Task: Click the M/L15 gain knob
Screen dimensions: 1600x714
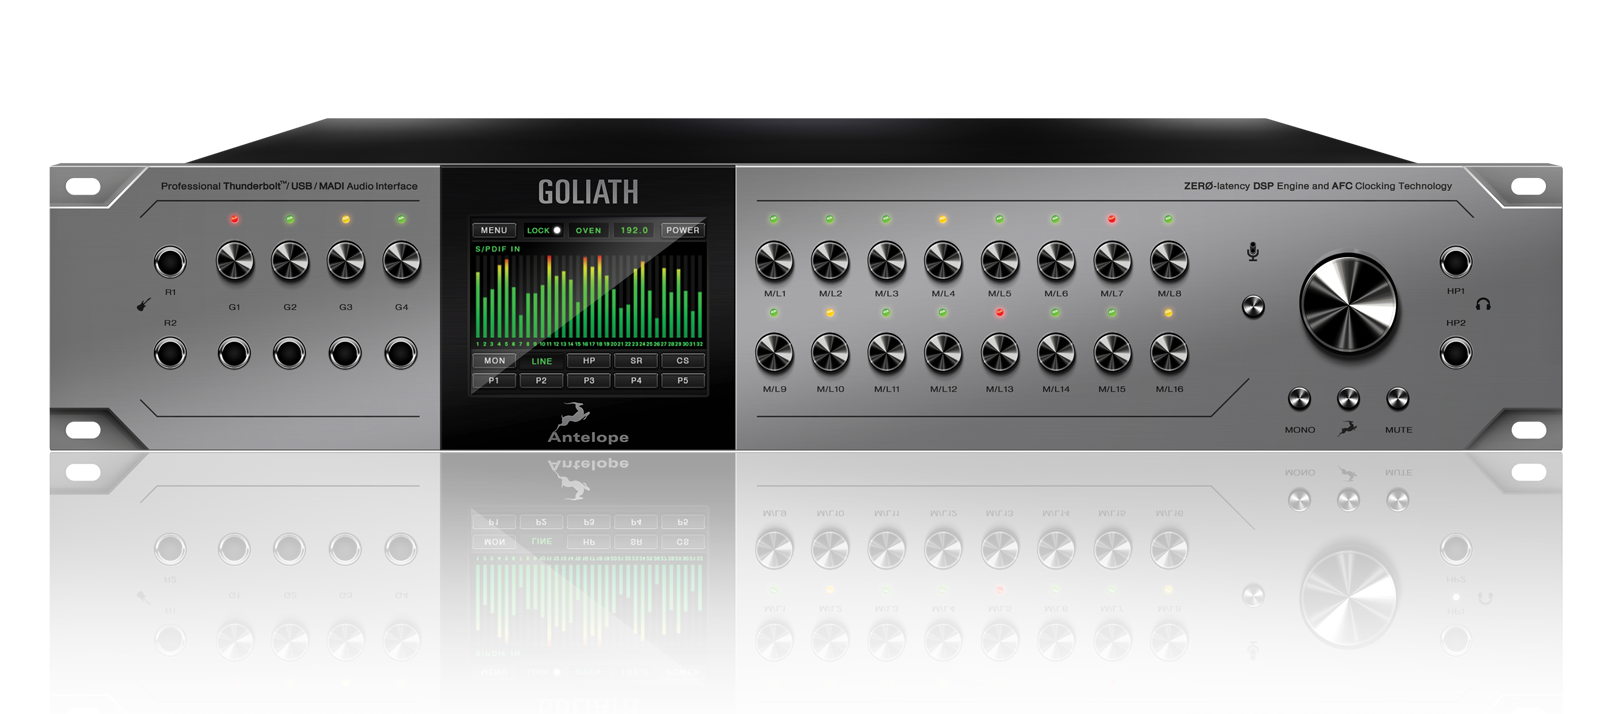Action: [1112, 353]
